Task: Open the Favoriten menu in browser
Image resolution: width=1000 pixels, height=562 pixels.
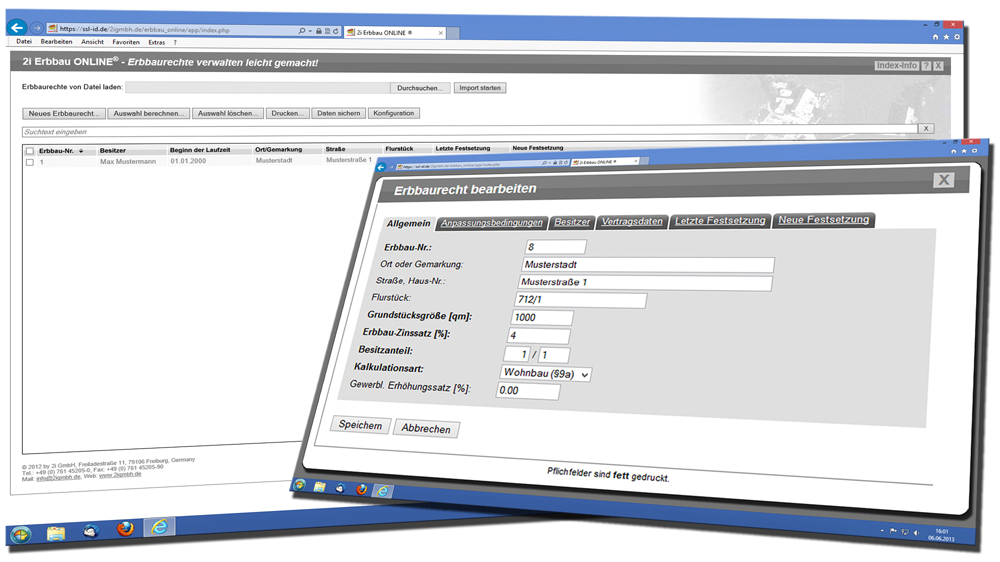Action: pos(125,43)
